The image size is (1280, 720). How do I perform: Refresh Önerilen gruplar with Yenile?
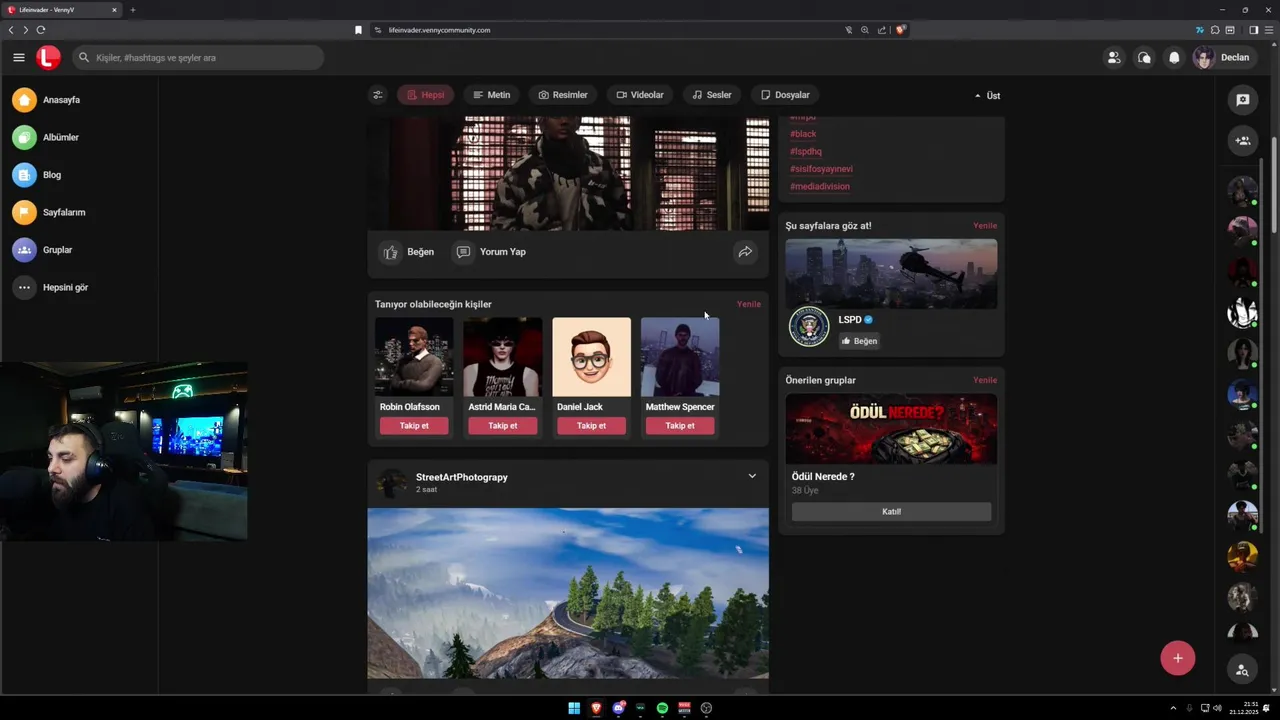point(985,380)
